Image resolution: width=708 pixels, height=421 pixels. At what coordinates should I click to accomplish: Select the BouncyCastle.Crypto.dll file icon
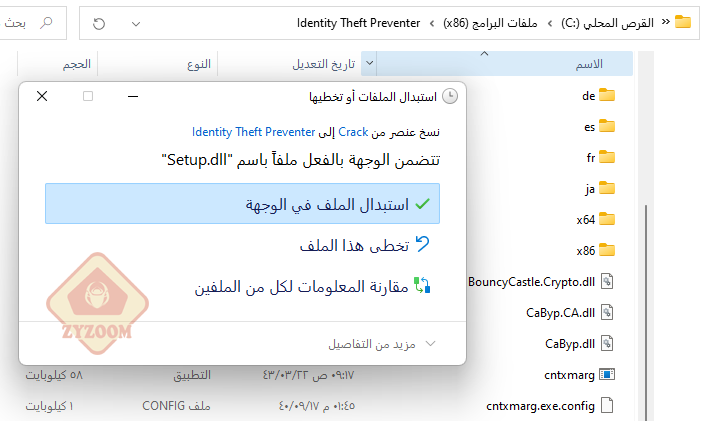607,281
